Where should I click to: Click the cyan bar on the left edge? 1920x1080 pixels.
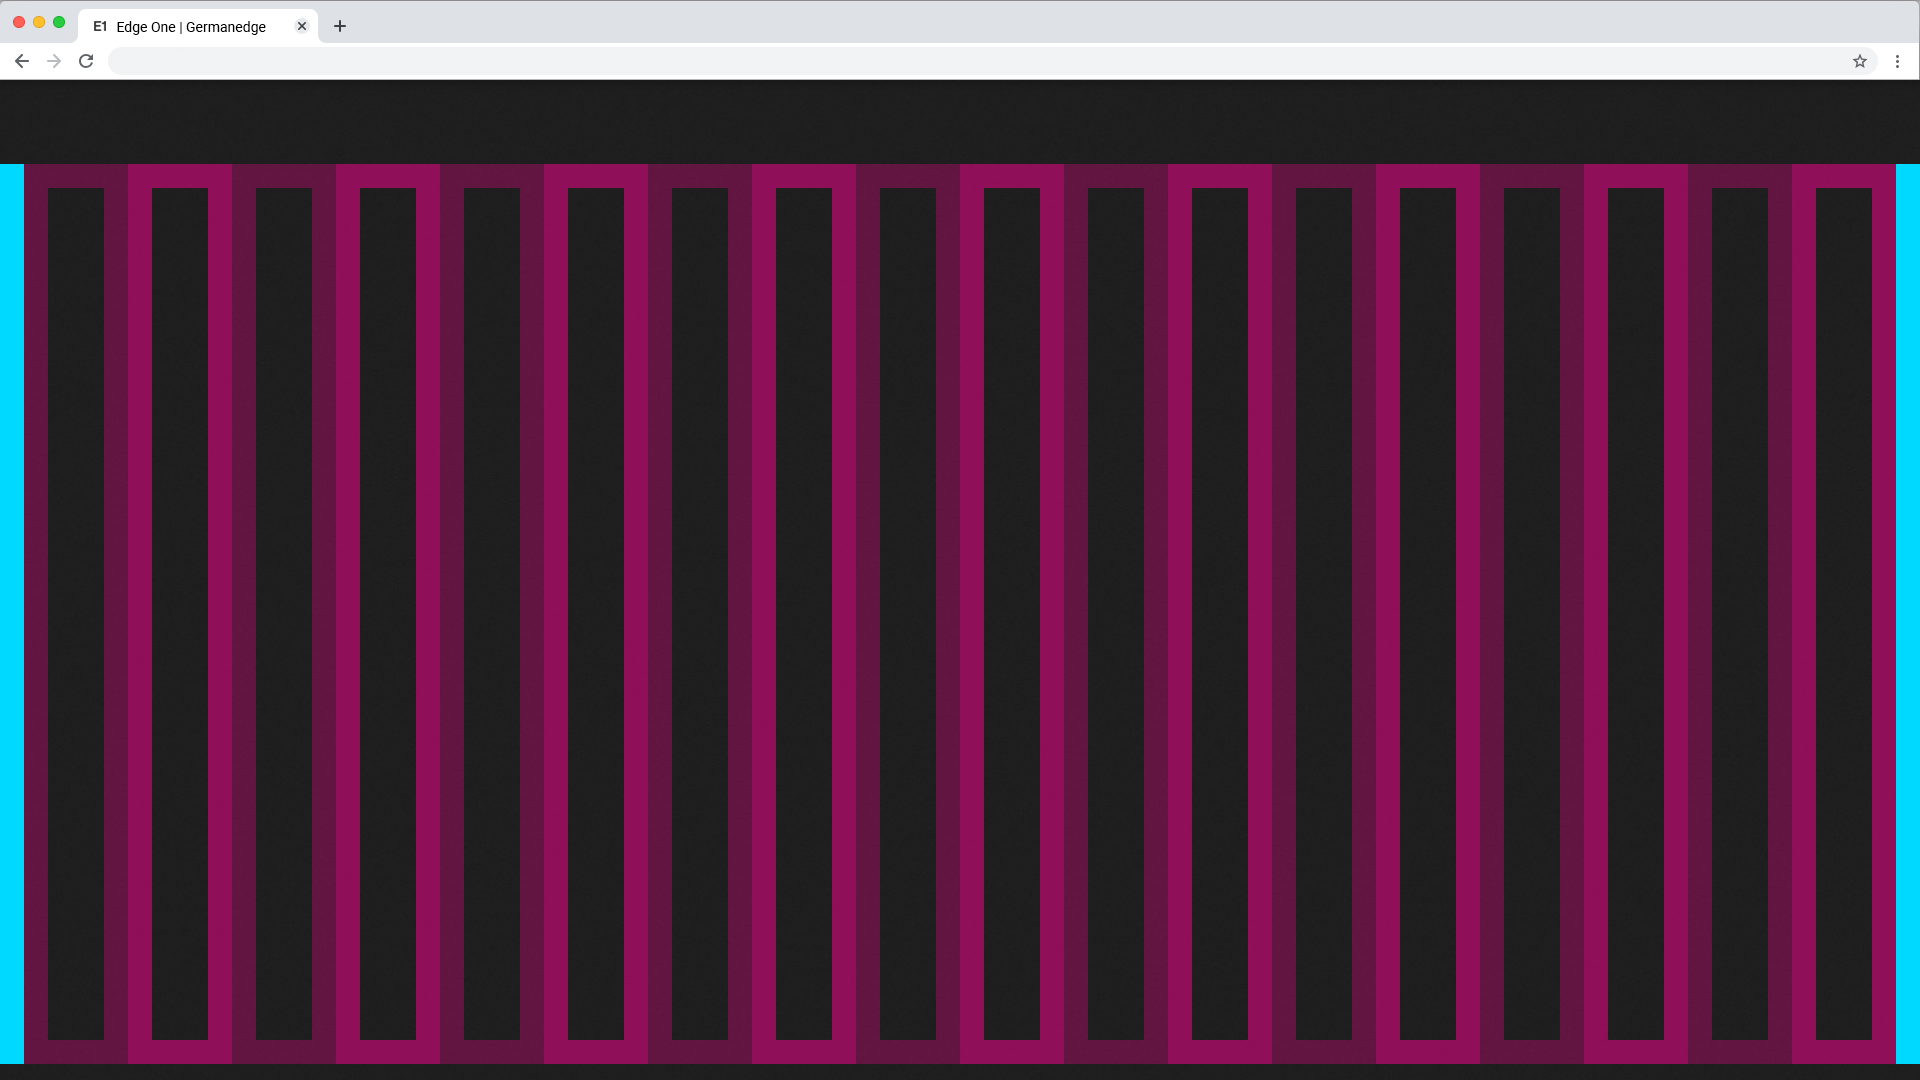[11, 612]
